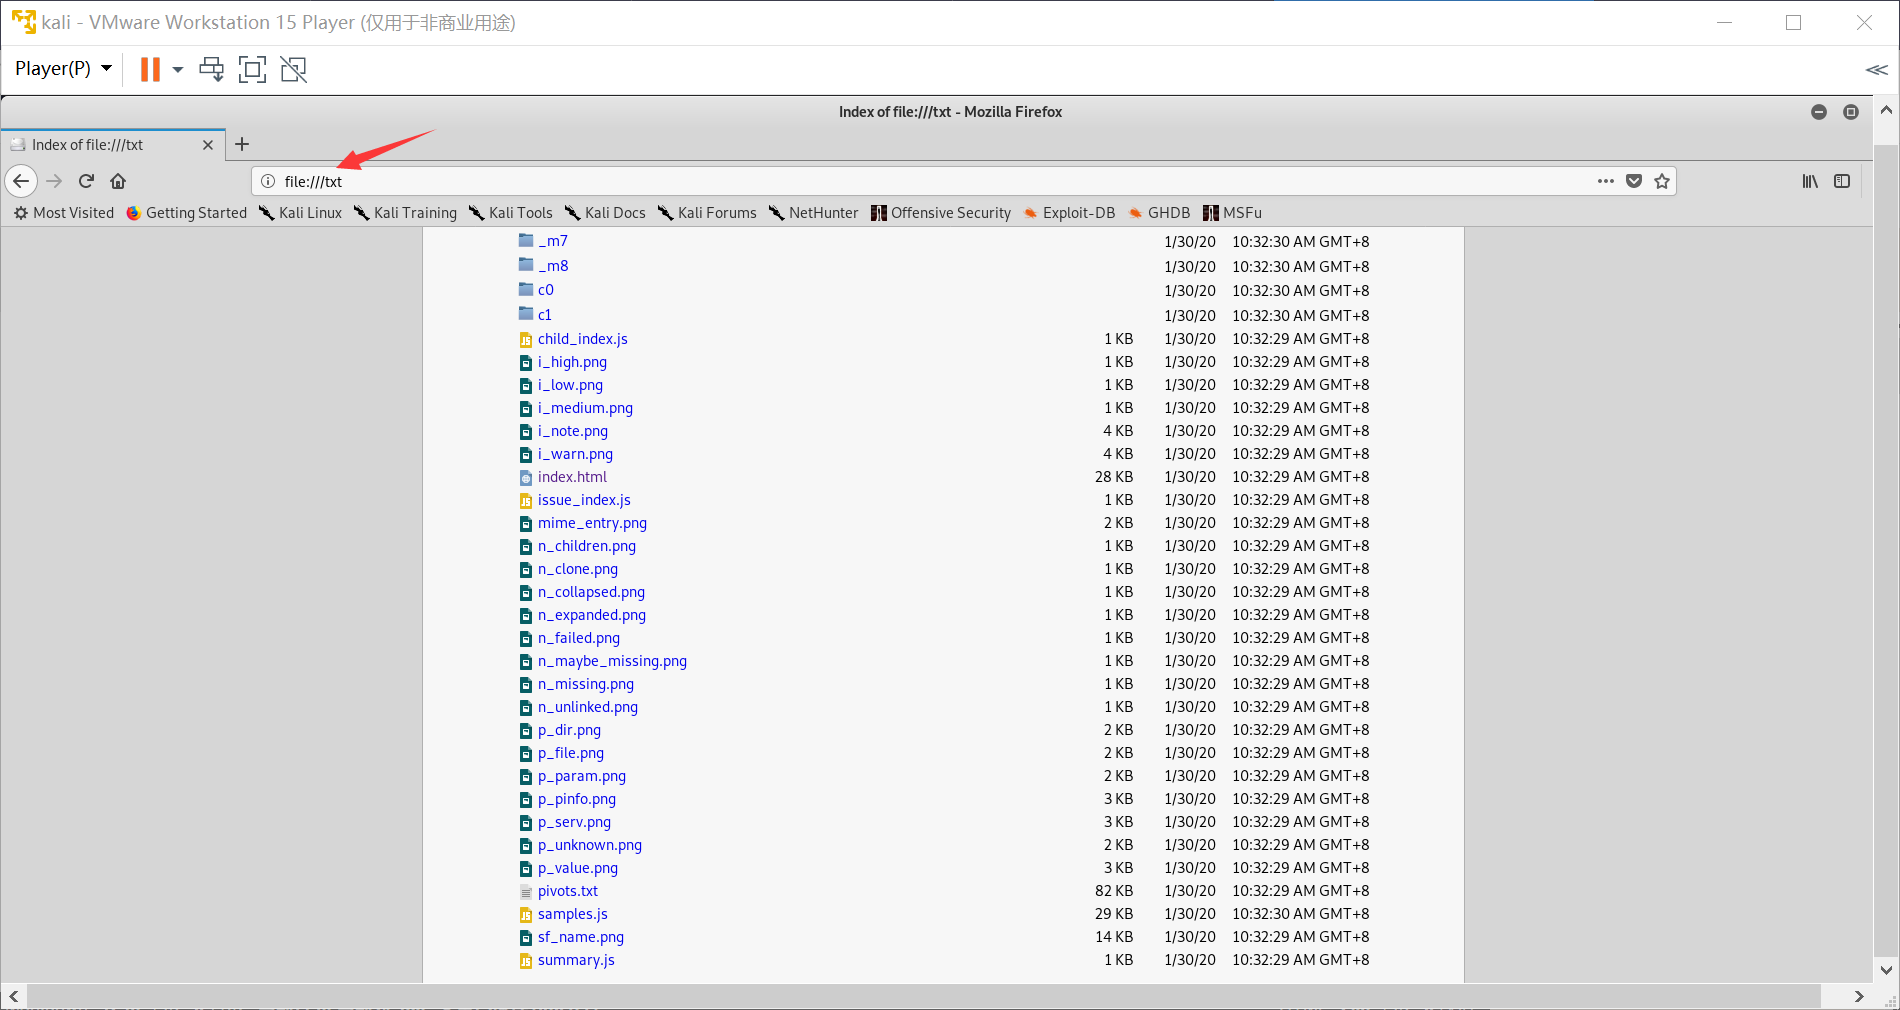Open the Offensive Security bookmark
The height and width of the screenshot is (1010, 1900).
(941, 213)
